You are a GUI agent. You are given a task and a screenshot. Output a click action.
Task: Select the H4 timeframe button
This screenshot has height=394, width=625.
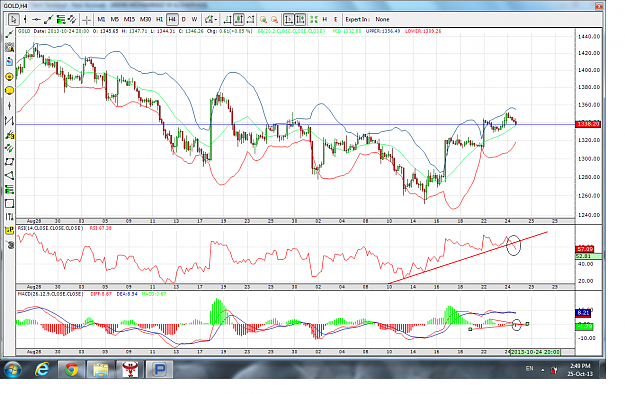pos(172,19)
